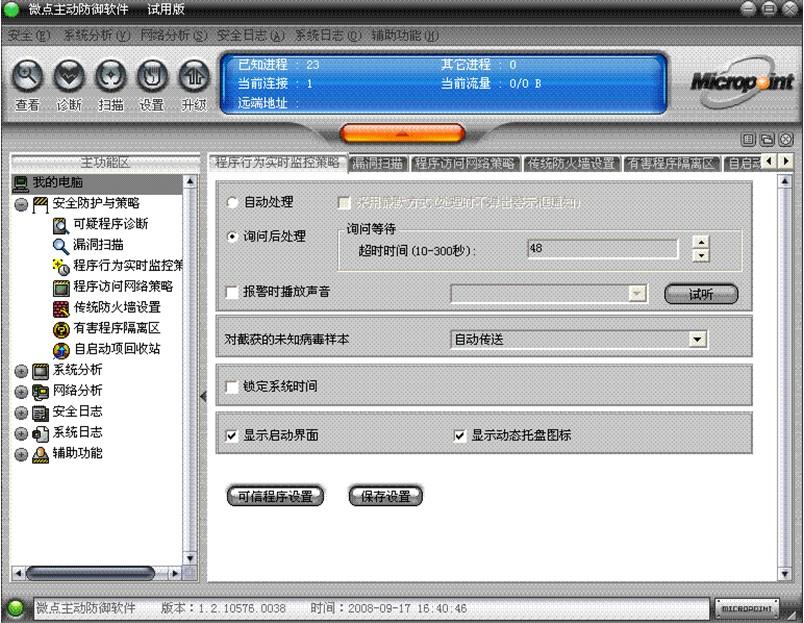Click the first small panel icon above the tab strip
804x623 pixels.
tap(748, 139)
